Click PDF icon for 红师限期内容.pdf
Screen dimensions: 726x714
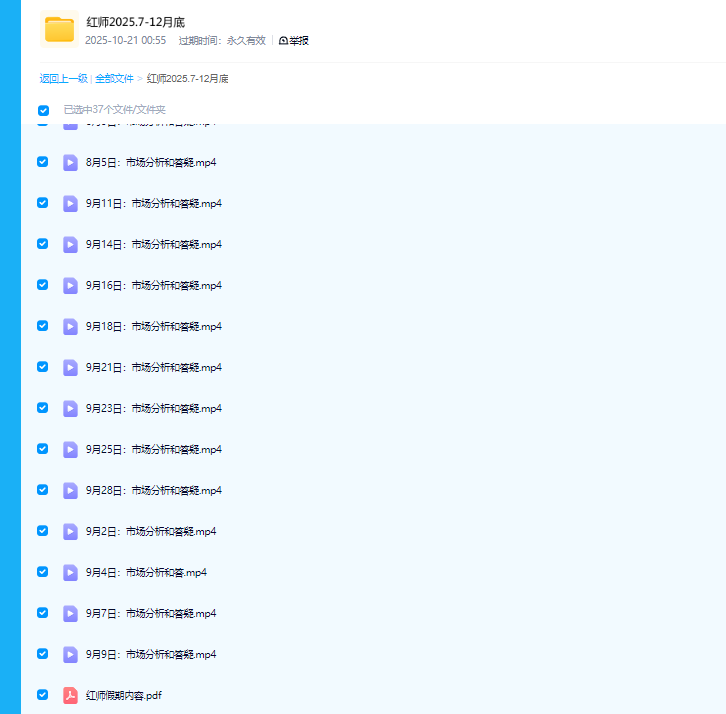70,695
